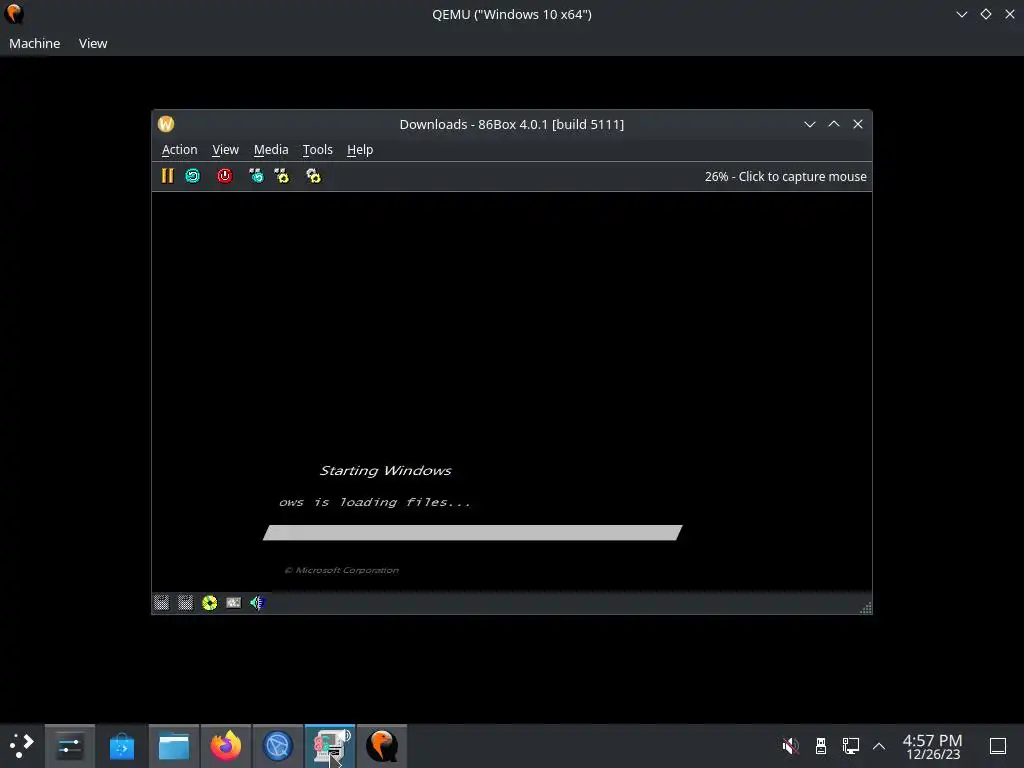Click the hard reset icon in 86Box

193,176
